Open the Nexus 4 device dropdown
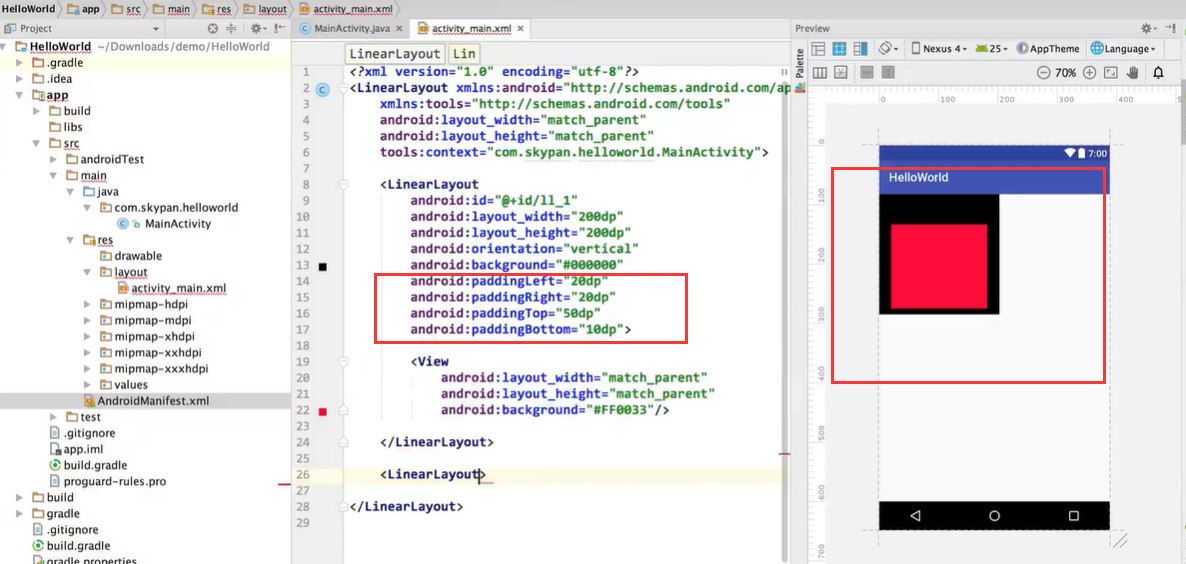Screen dimensions: 1186x564 (940, 48)
